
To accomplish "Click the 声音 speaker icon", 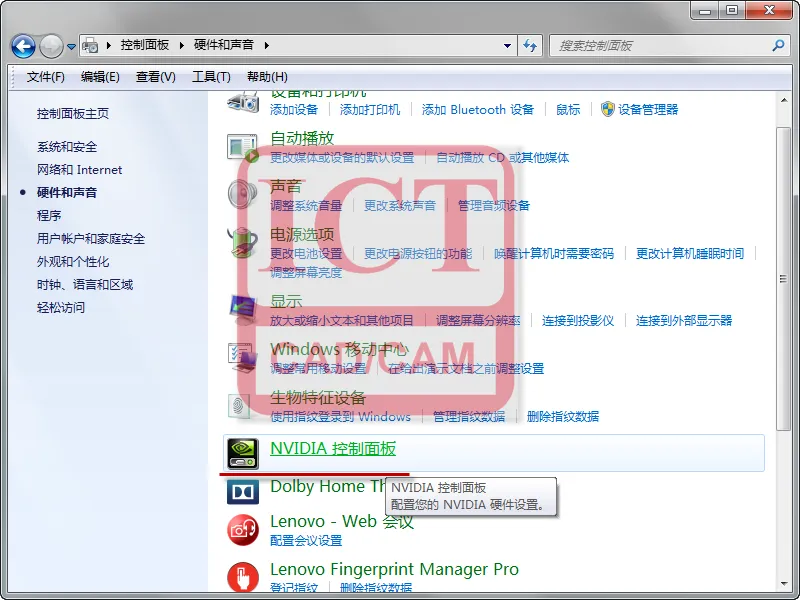I will [x=243, y=194].
